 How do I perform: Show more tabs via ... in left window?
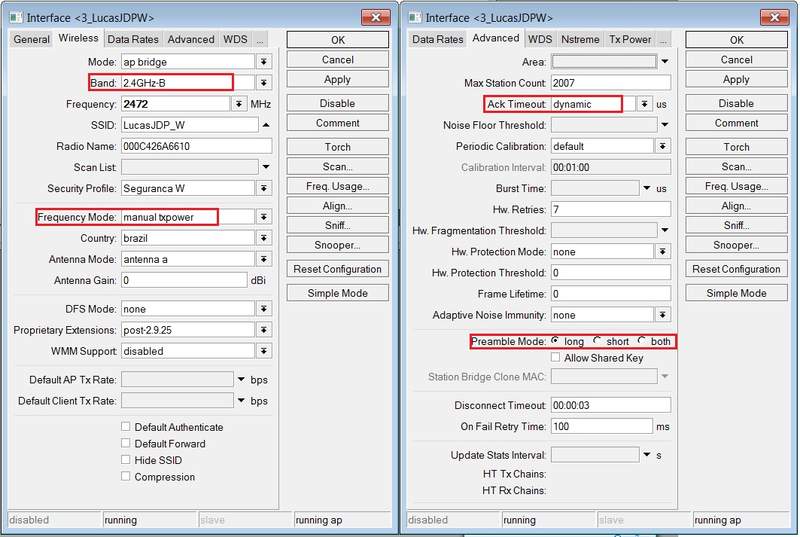260,39
